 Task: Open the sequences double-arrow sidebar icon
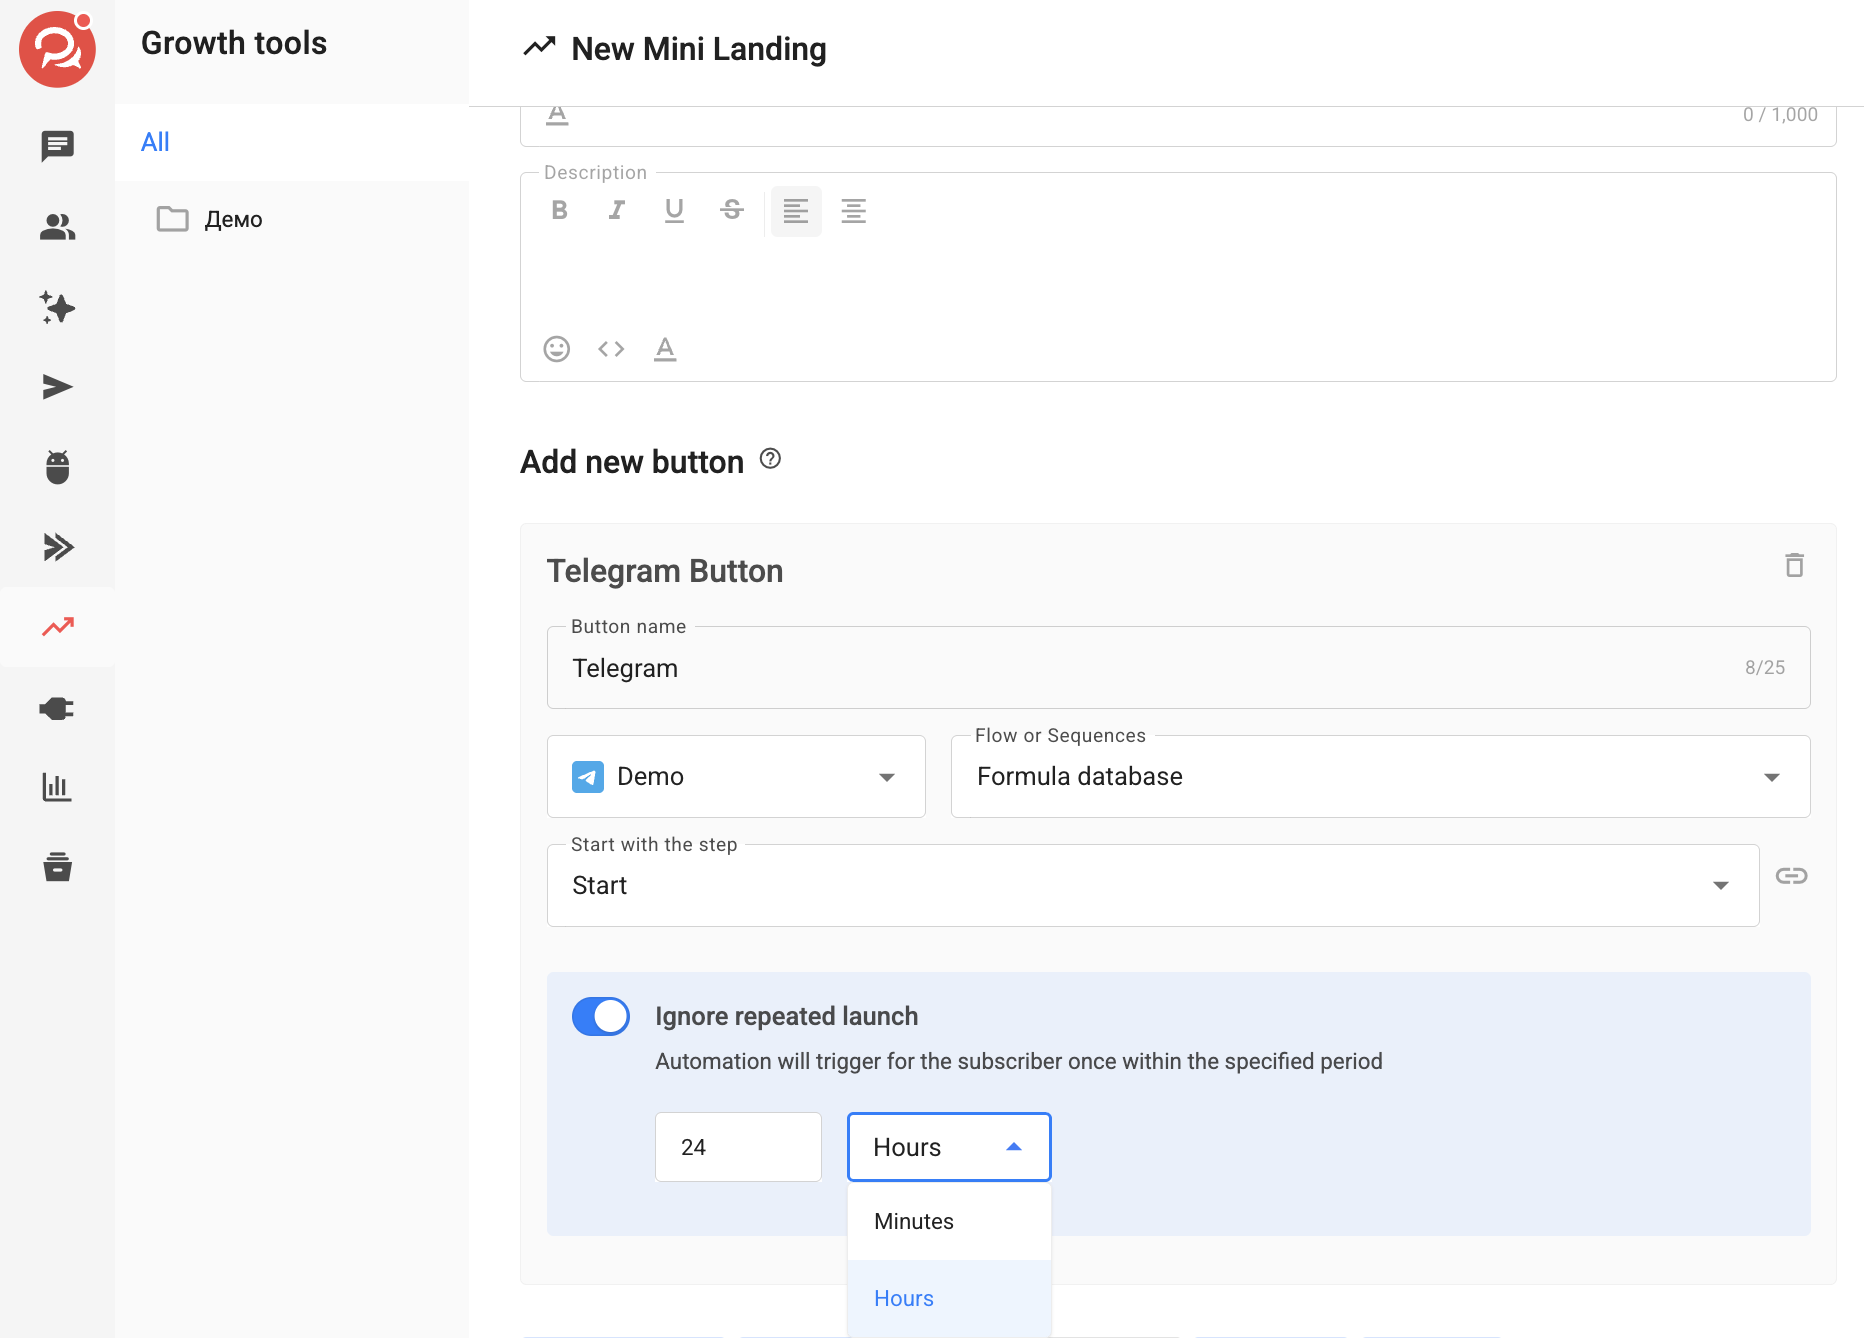pos(57,547)
